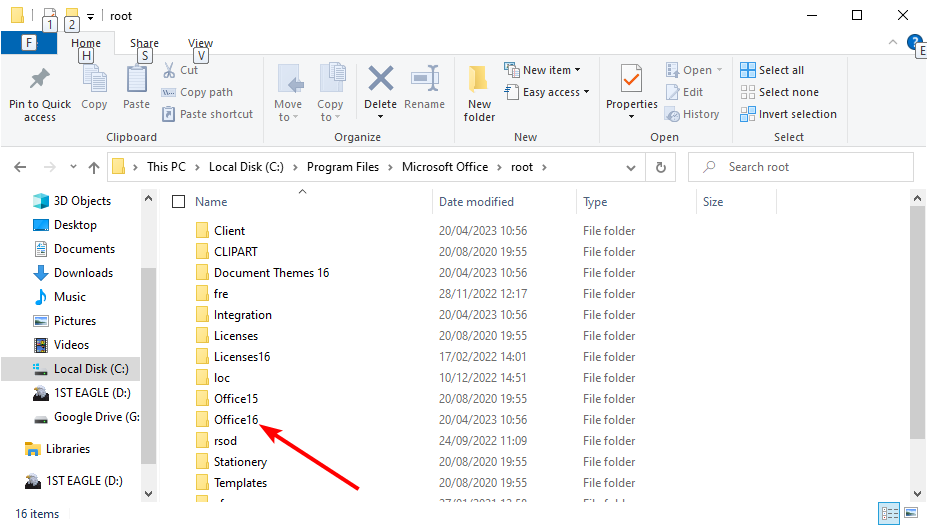This screenshot has width=927, height=526.
Task: Select the CLIPART folder
Action: [235, 252]
